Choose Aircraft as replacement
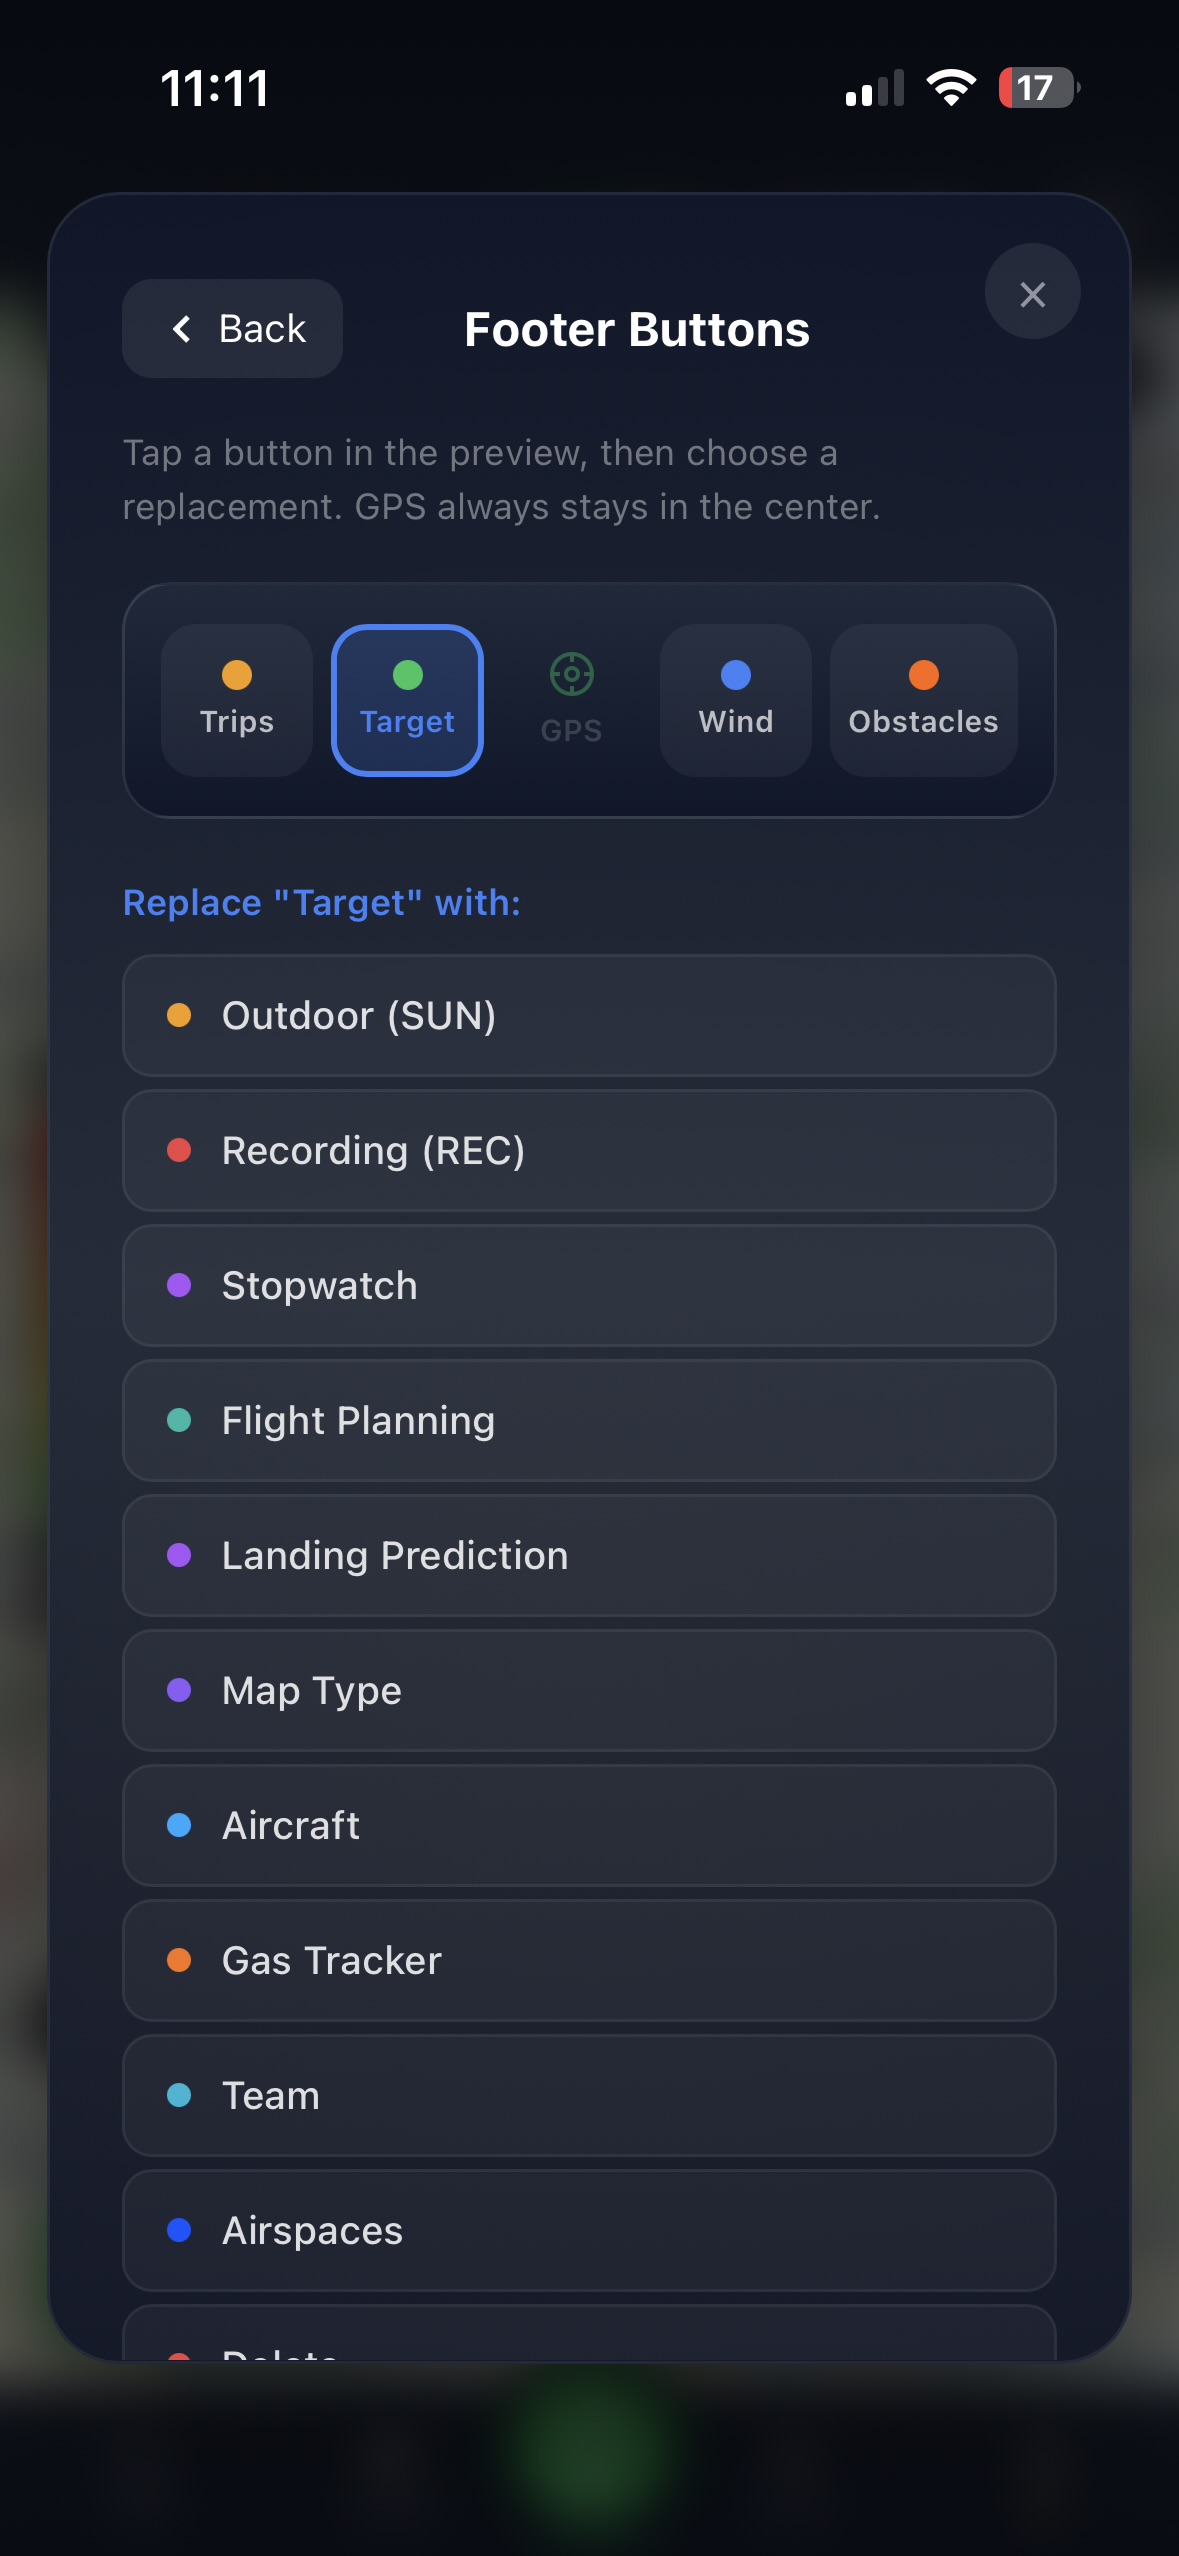 click(589, 1825)
